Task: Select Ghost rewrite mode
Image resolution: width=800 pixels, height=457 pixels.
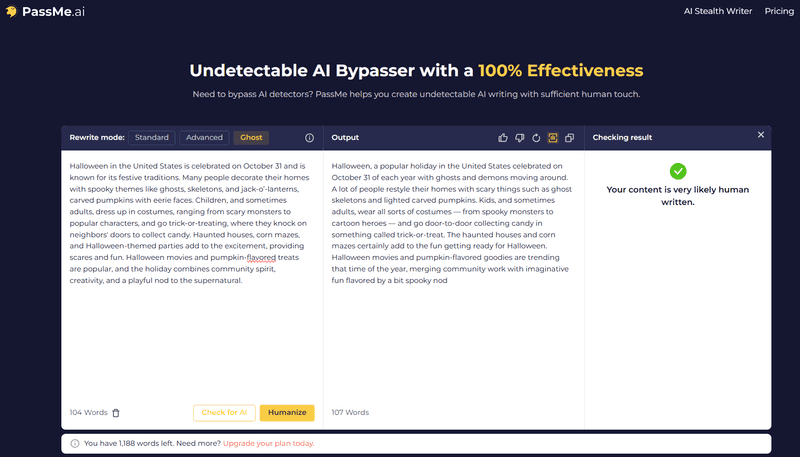Action: click(251, 137)
